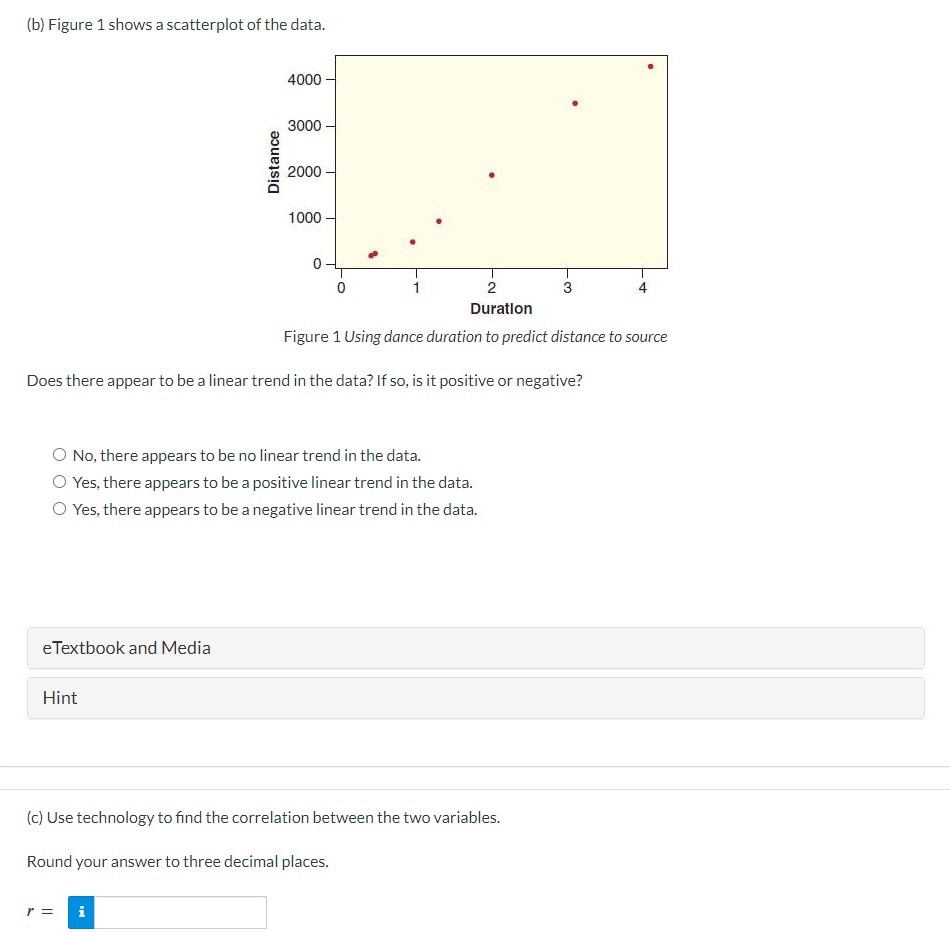Click the linear trend question prompt text
950x933 pixels.
tap(304, 380)
